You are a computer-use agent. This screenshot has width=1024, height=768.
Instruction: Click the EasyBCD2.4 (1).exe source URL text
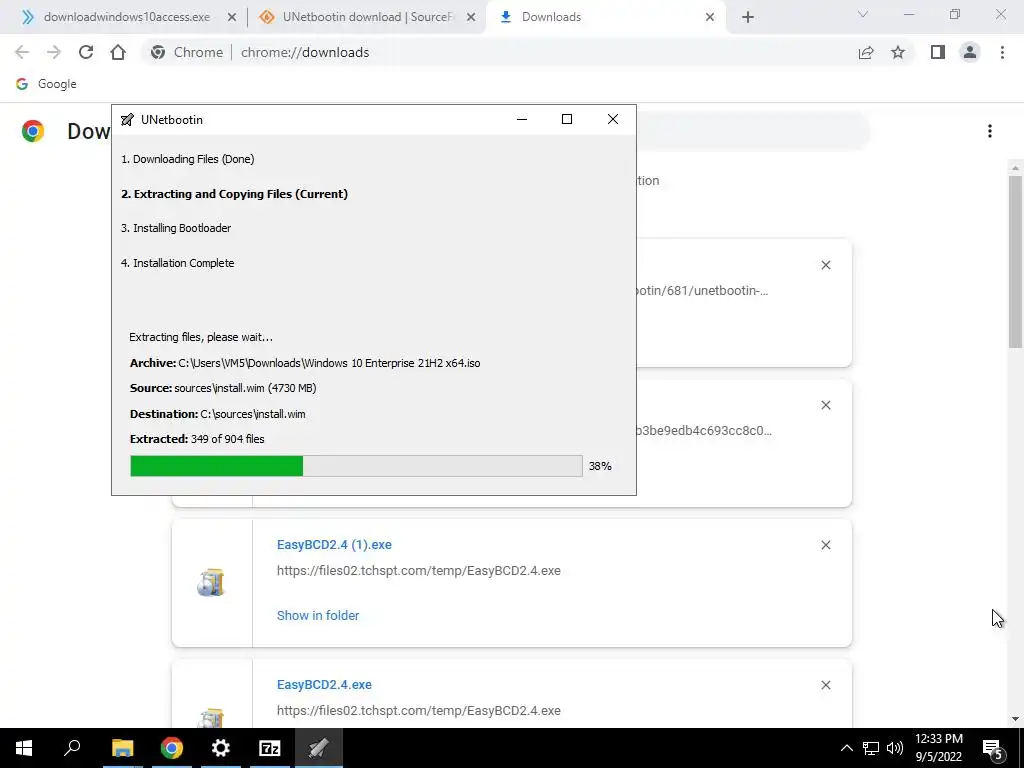(419, 571)
